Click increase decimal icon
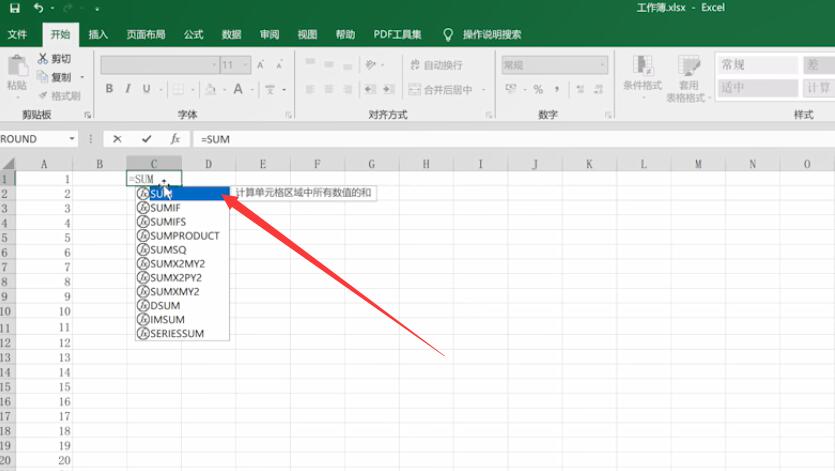Image resolution: width=835 pixels, height=471 pixels. tap(580, 89)
